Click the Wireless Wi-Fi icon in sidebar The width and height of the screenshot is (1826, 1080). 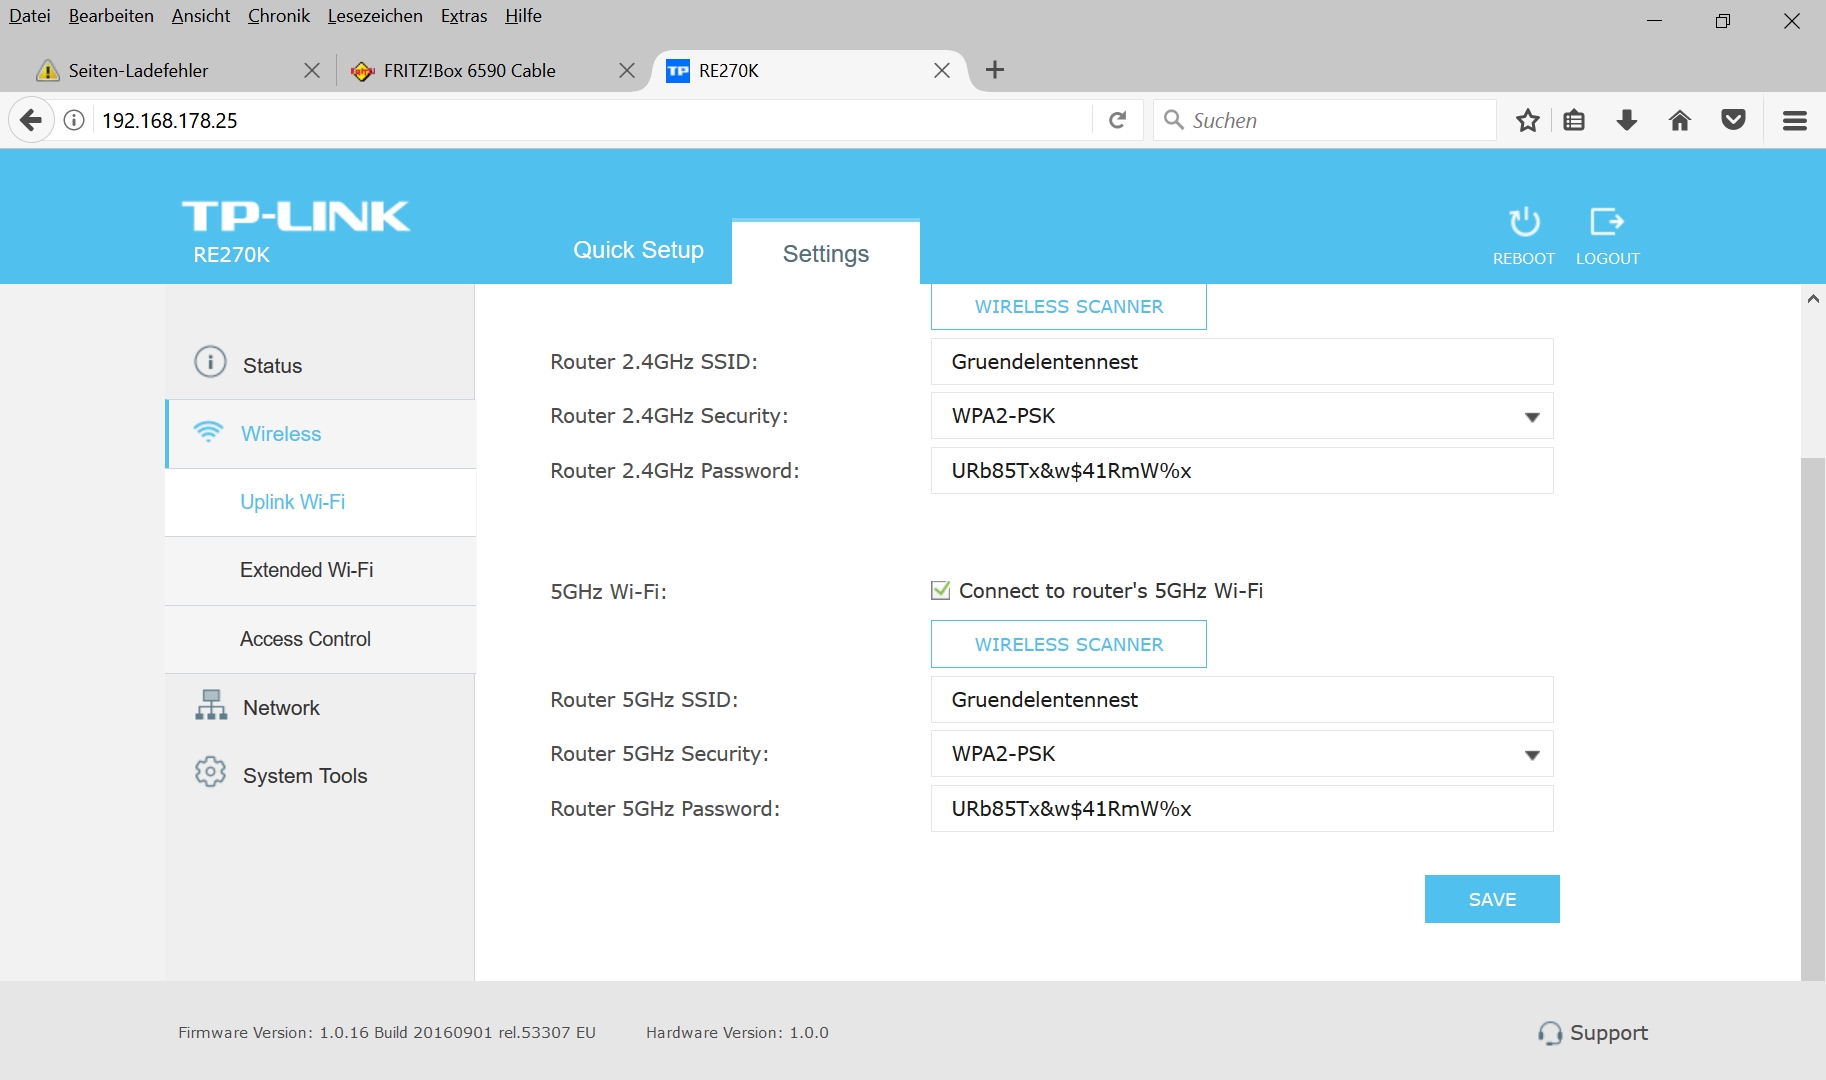pyautogui.click(x=208, y=431)
